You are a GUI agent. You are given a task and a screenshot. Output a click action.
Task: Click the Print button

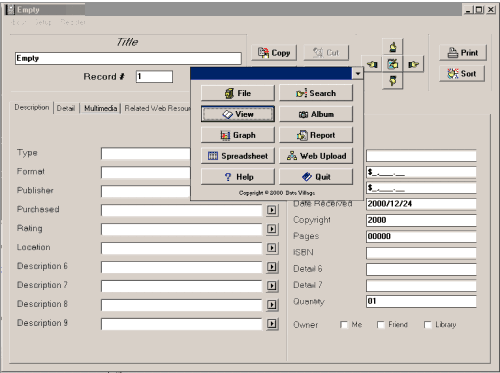pos(463,53)
